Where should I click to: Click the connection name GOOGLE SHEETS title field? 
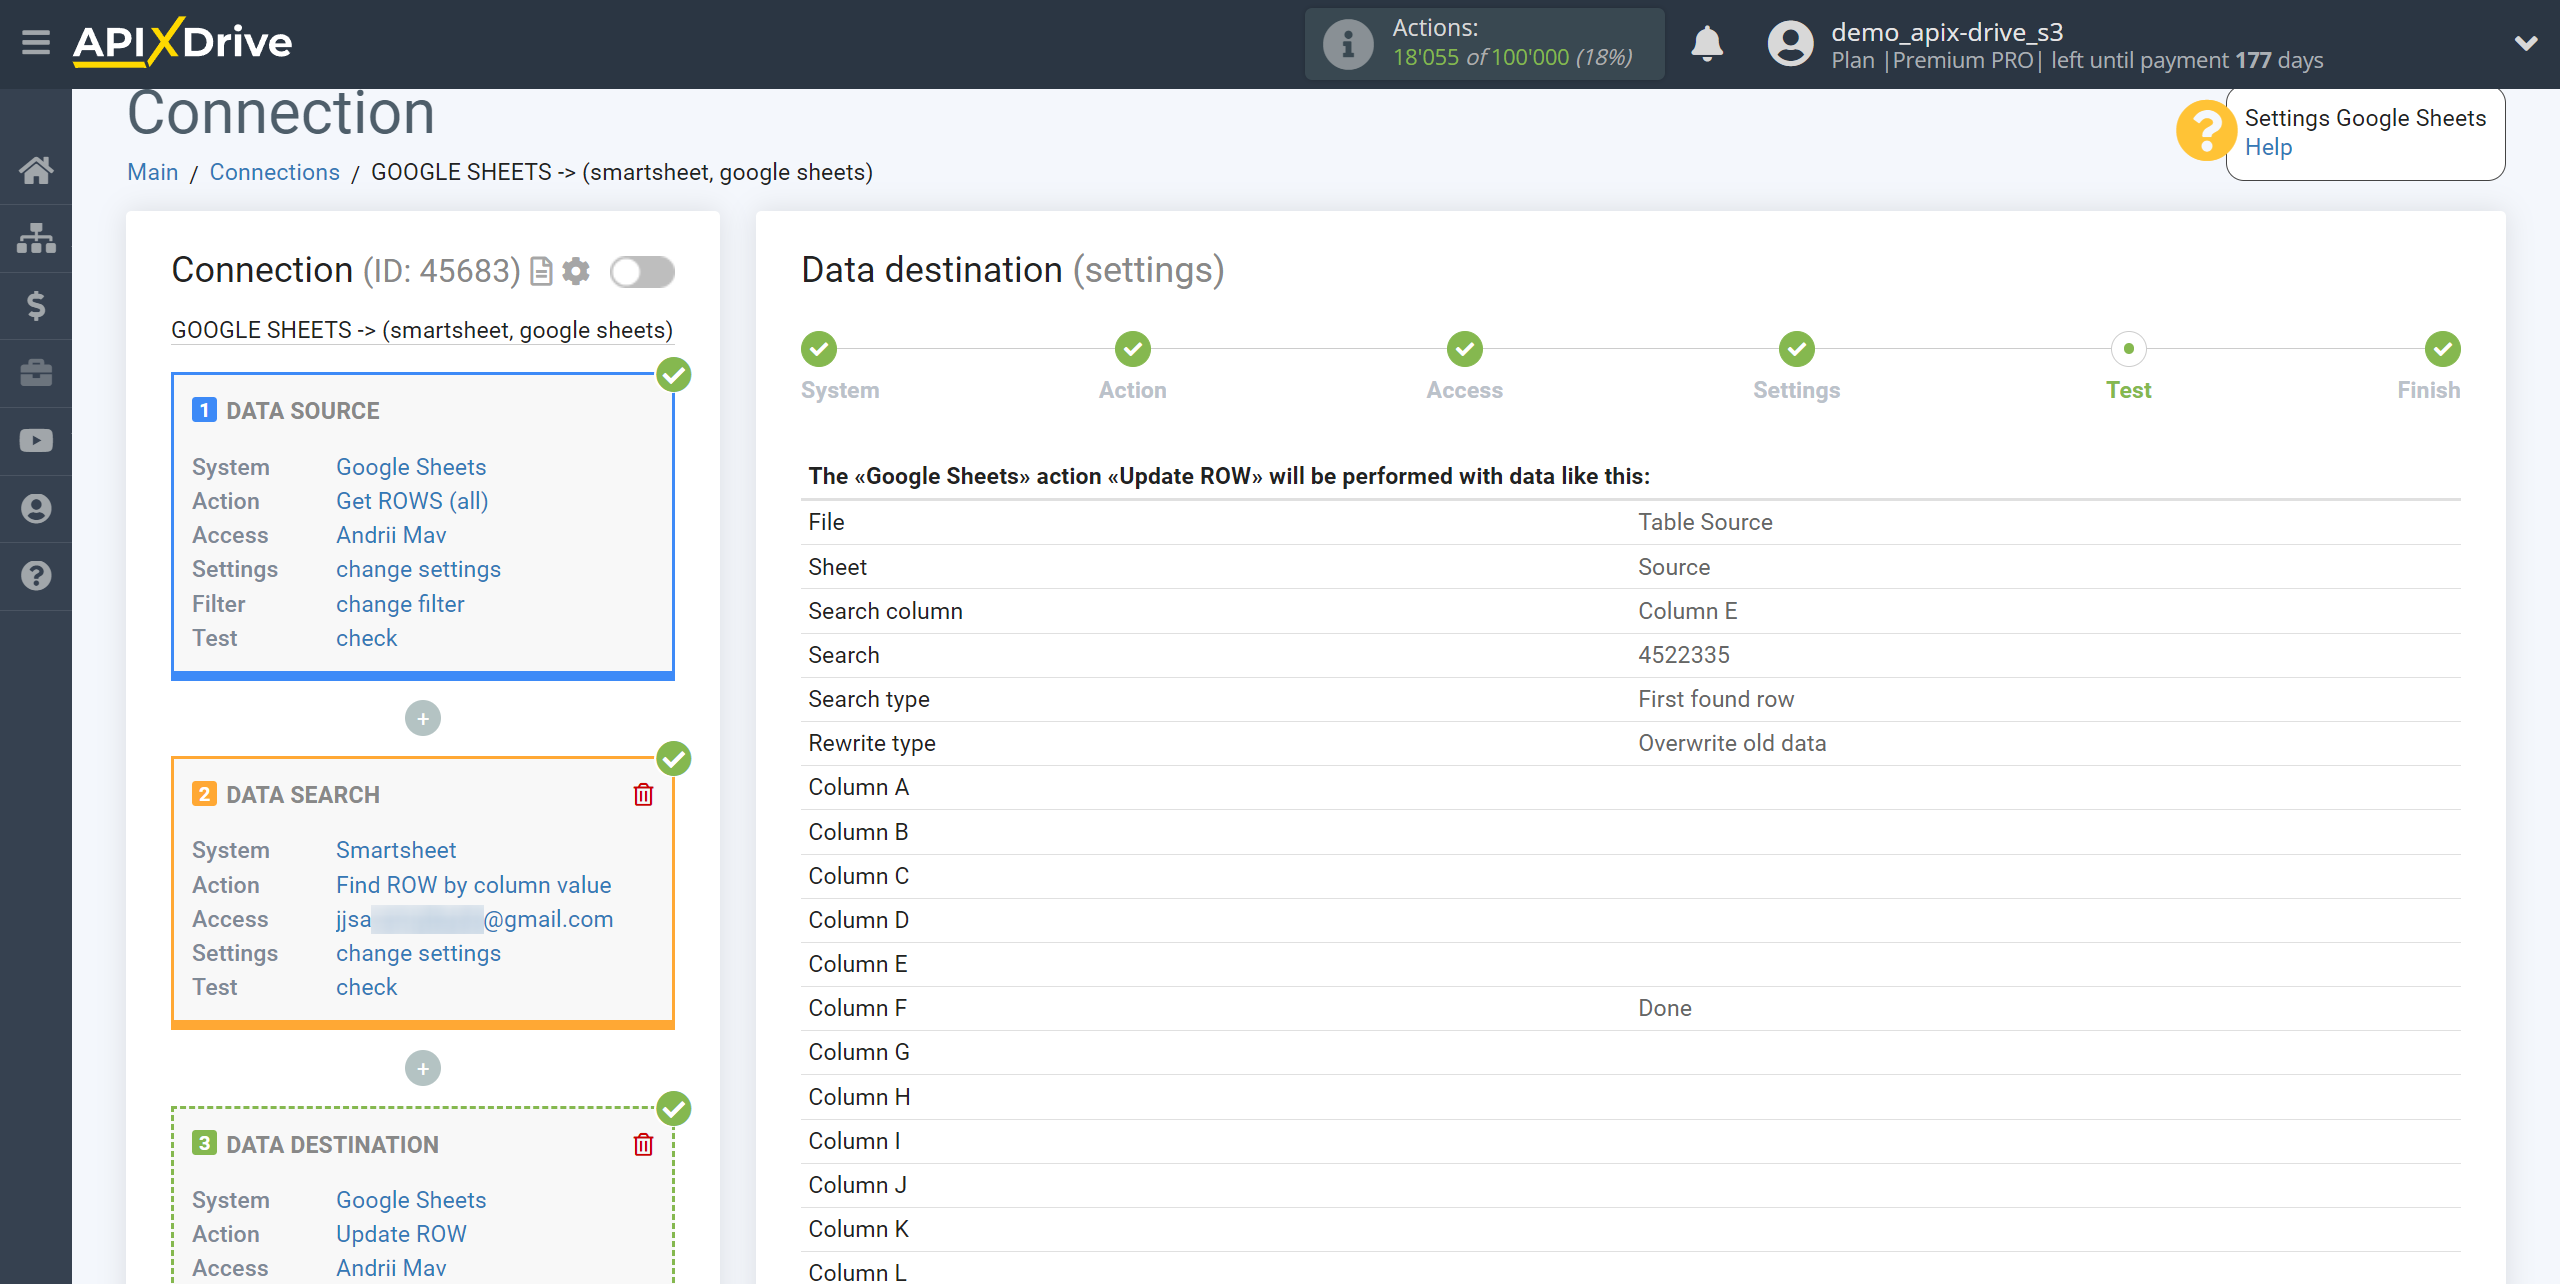(422, 330)
